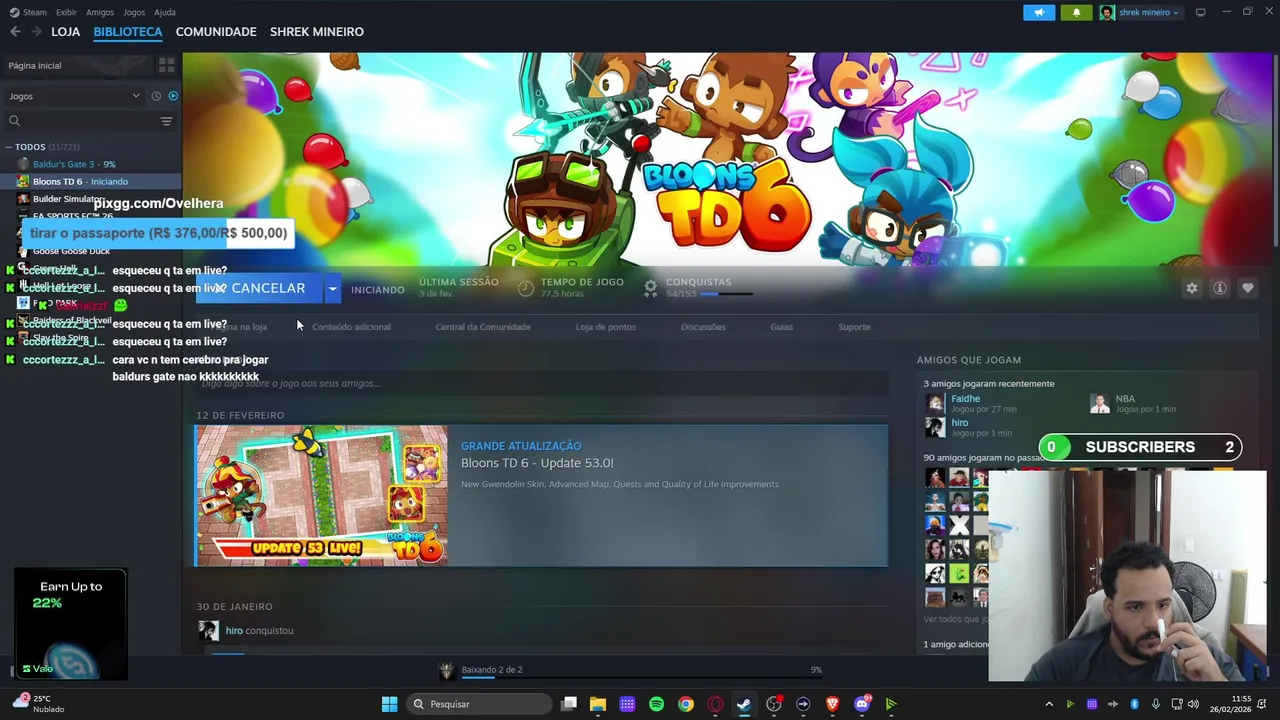Open the Update 53 news thumbnail

point(321,496)
